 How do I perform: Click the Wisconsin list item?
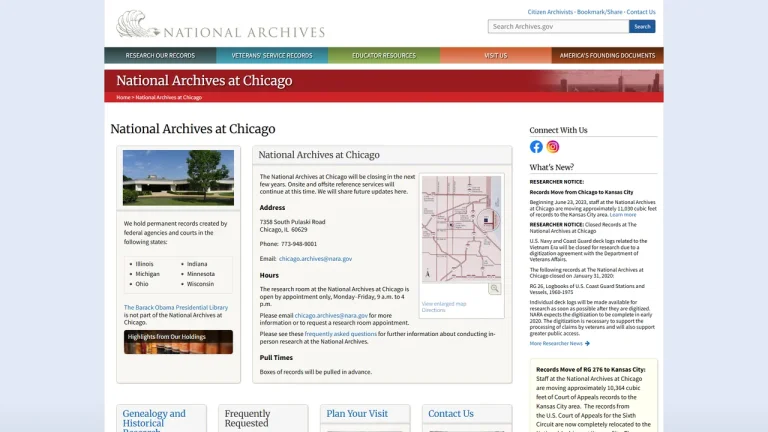click(200, 284)
